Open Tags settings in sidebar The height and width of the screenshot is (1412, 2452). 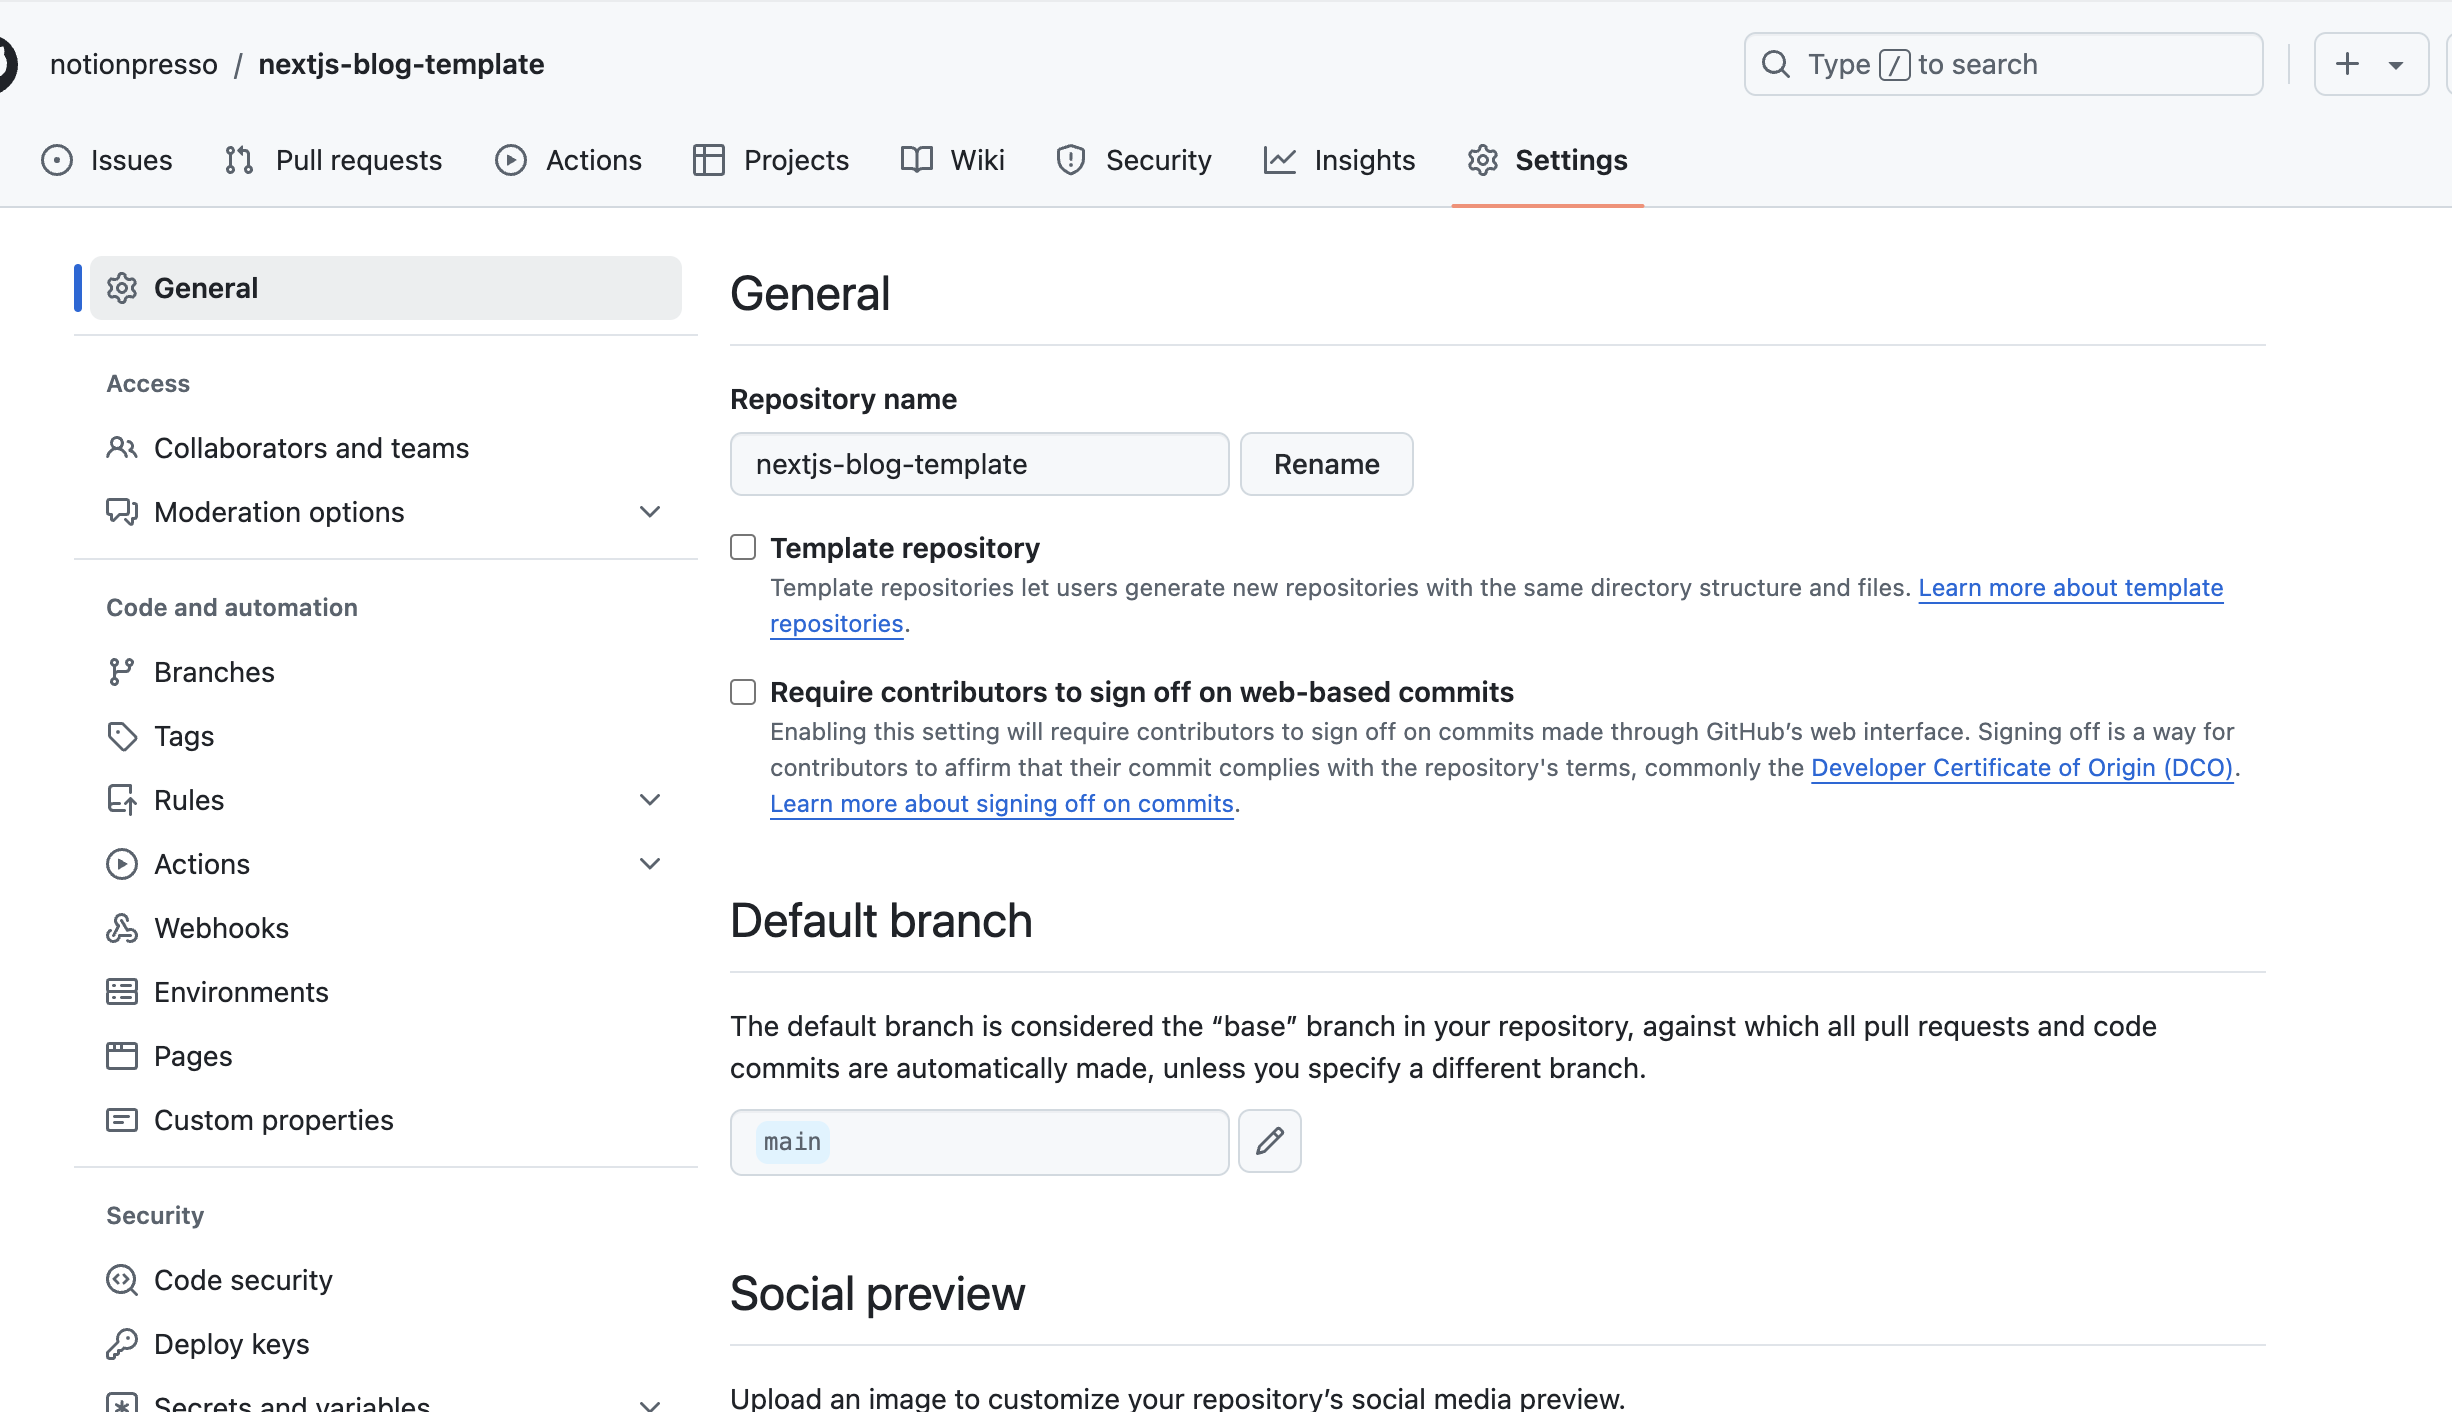point(184,736)
